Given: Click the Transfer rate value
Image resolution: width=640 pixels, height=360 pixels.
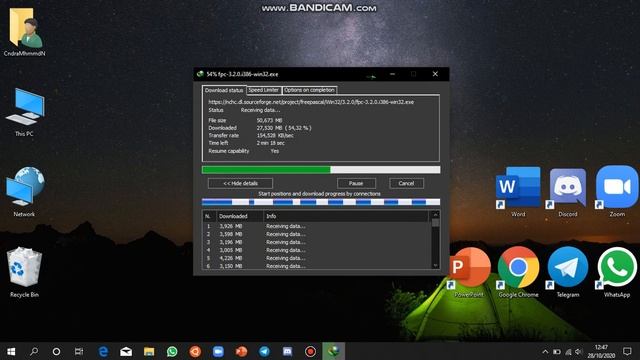Looking at the screenshot, I should point(275,136).
